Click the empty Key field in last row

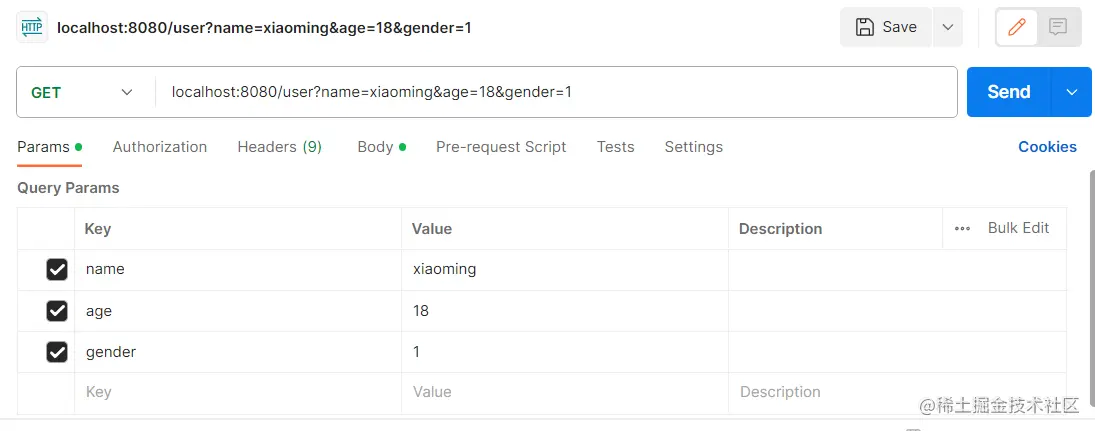point(238,392)
